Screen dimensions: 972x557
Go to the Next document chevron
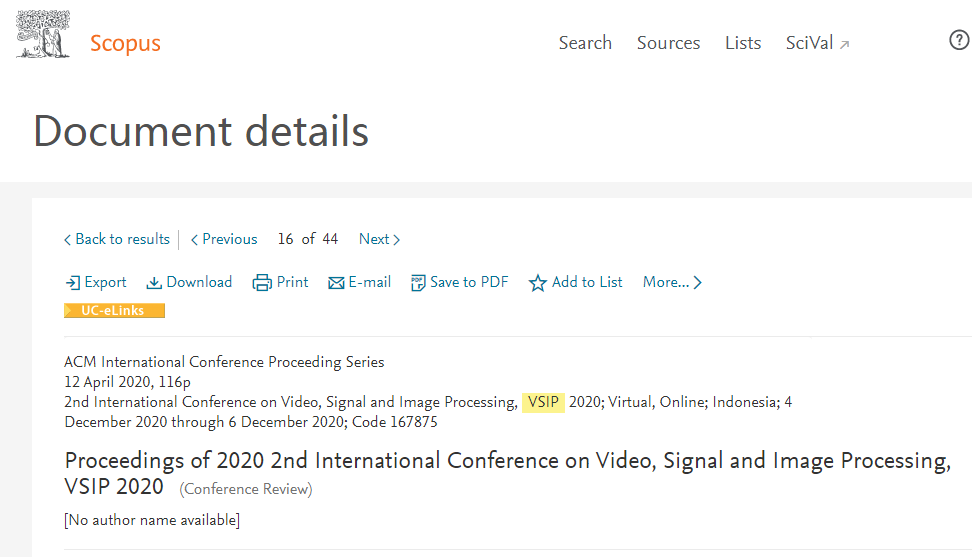point(397,240)
